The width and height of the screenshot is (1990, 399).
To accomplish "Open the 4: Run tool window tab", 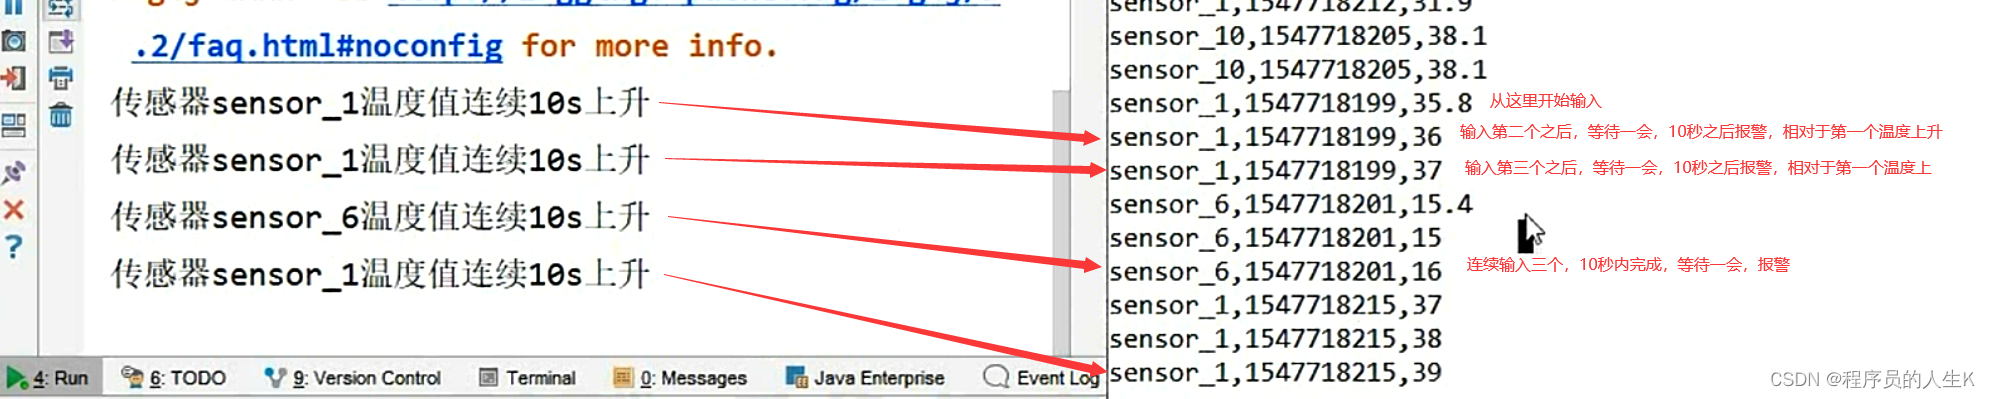I will (x=49, y=378).
